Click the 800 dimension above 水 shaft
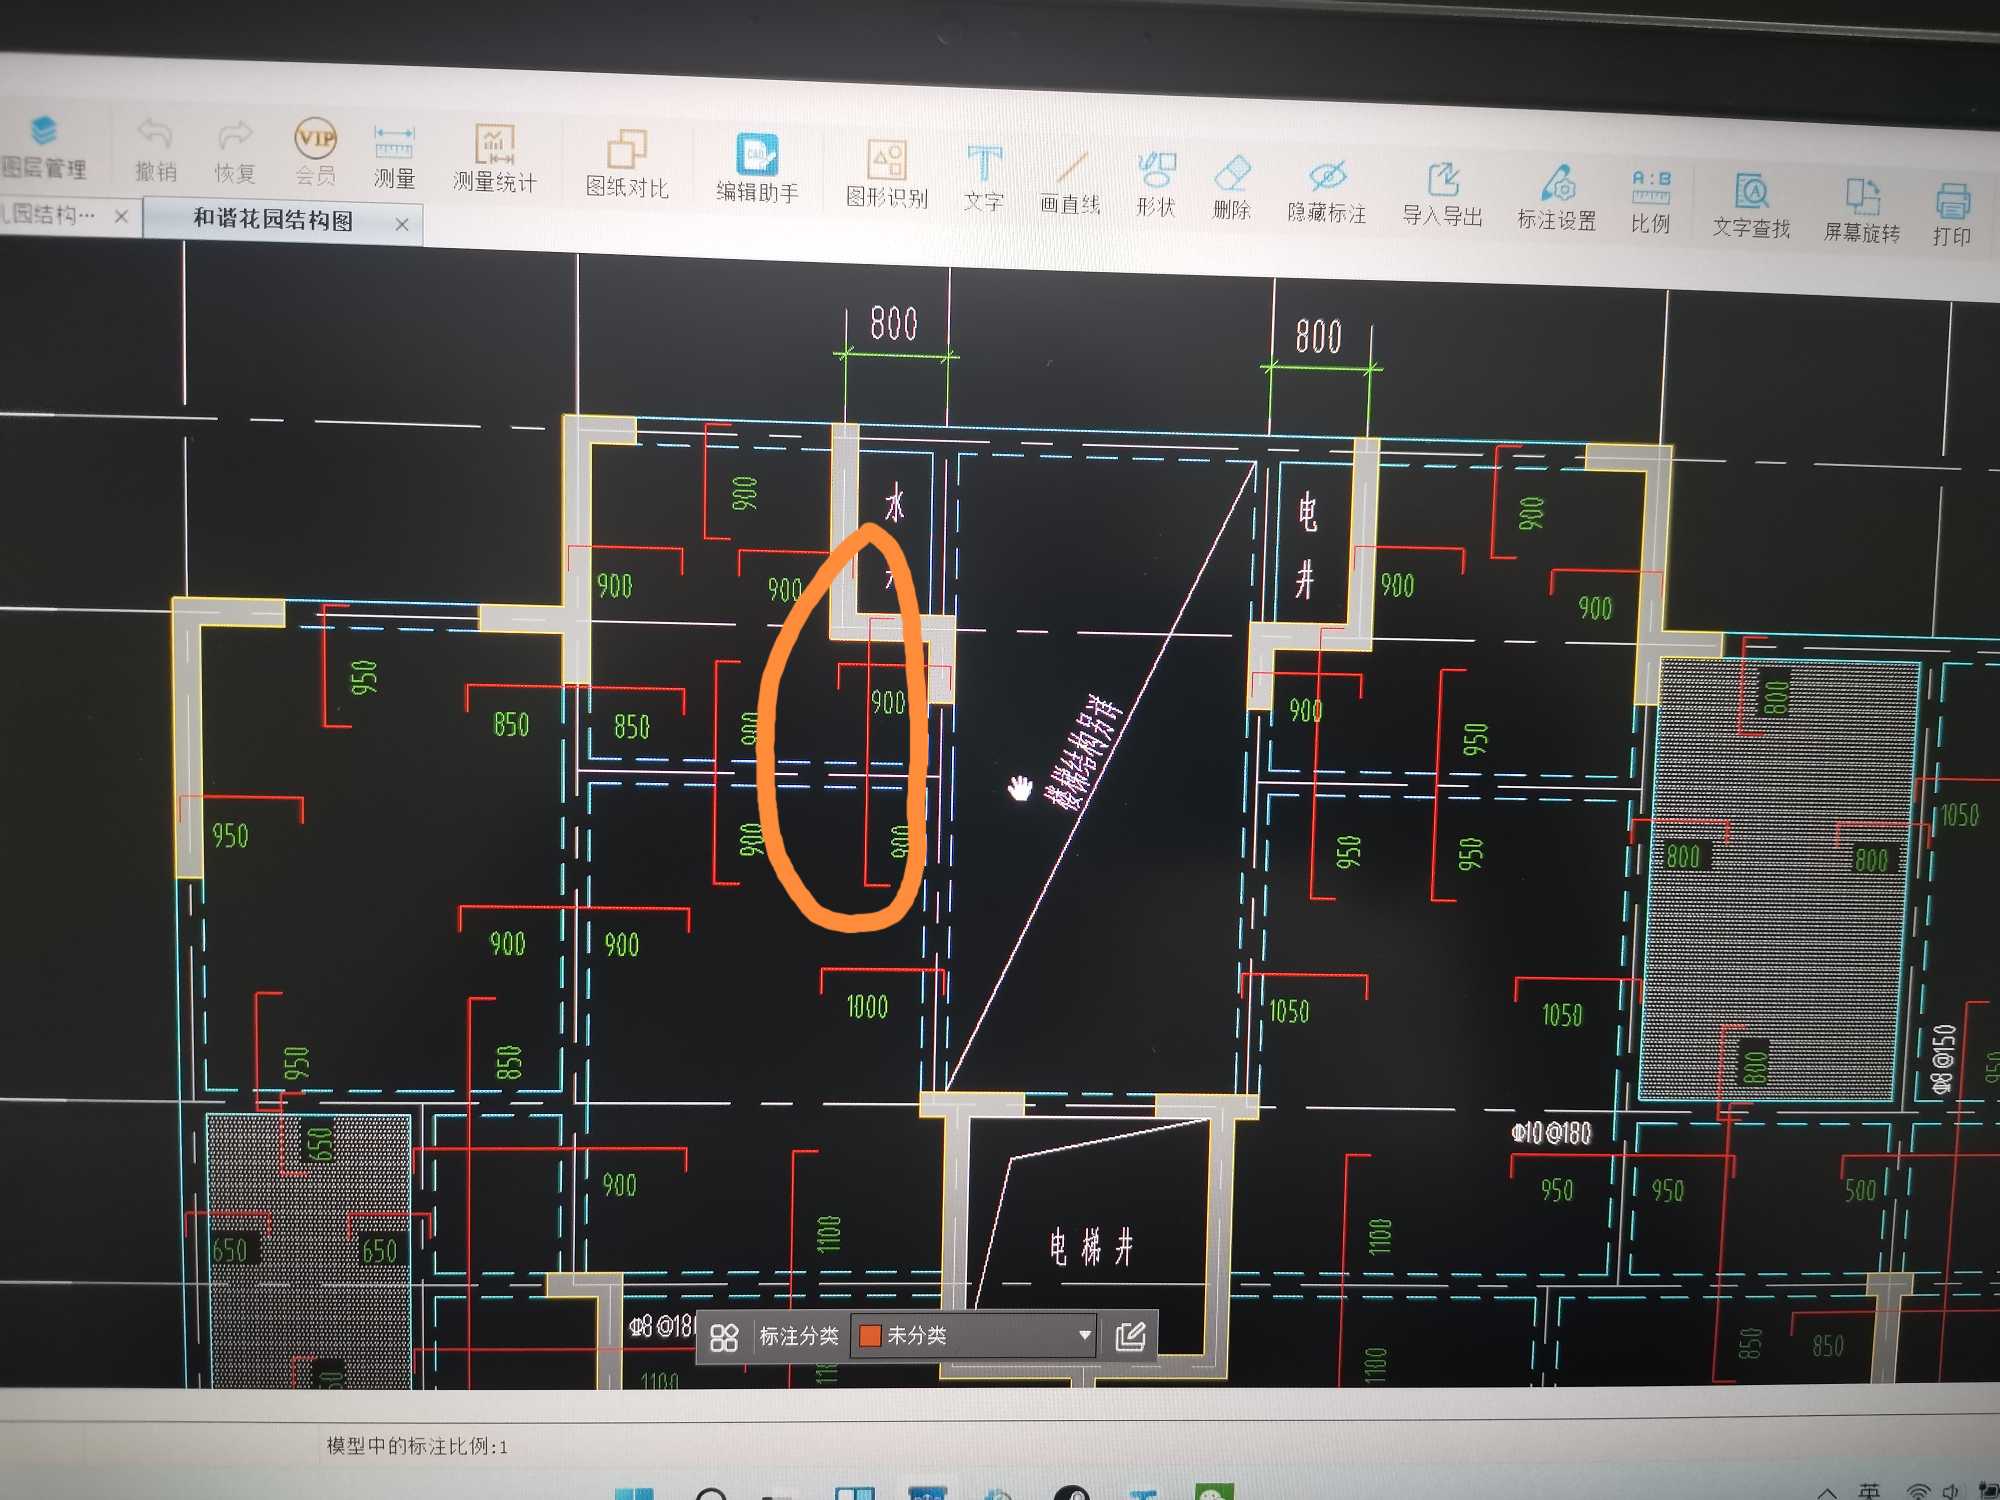 [893, 323]
